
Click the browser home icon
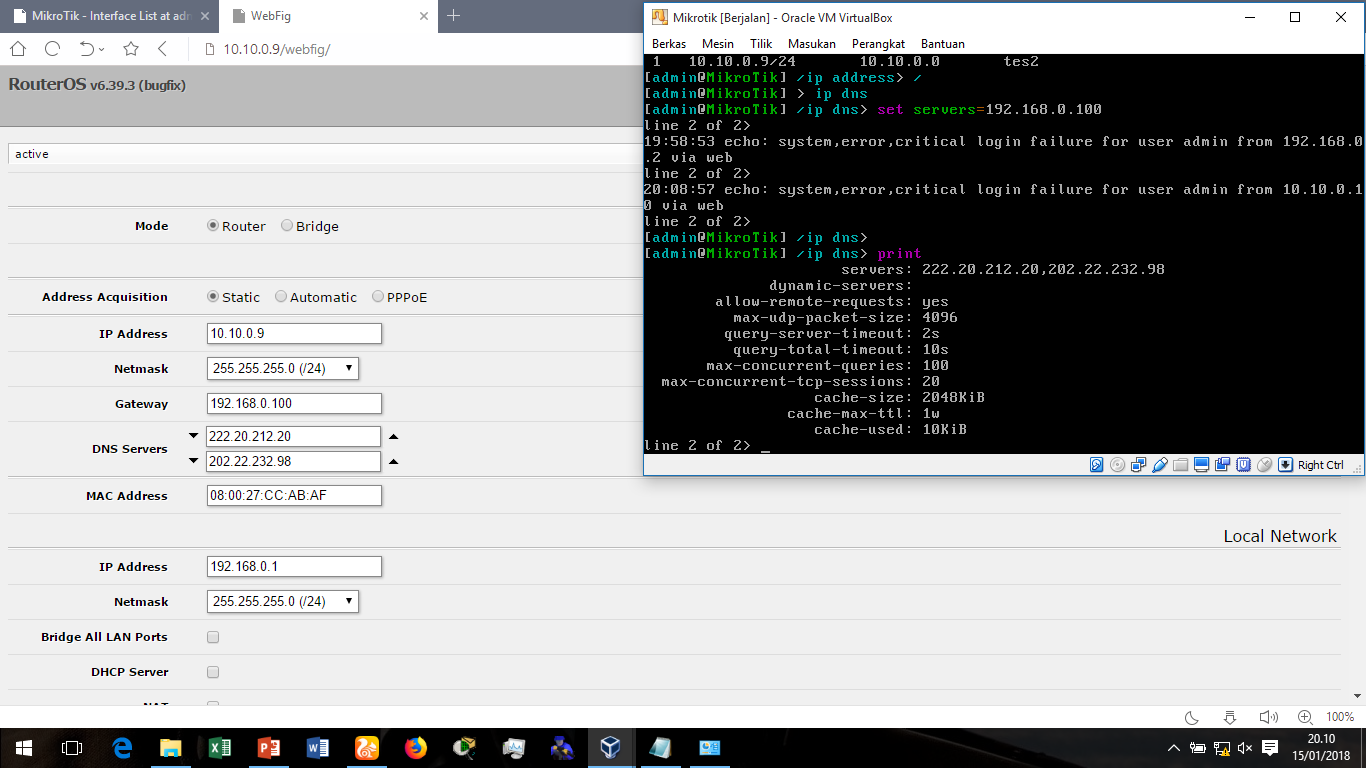18,49
